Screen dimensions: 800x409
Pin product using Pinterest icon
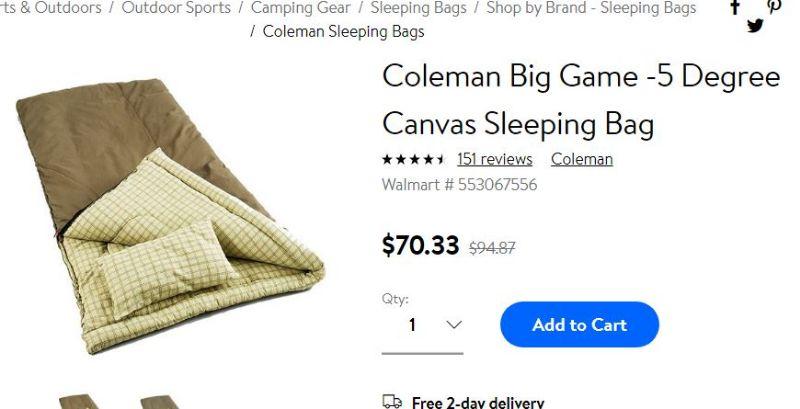point(773,6)
